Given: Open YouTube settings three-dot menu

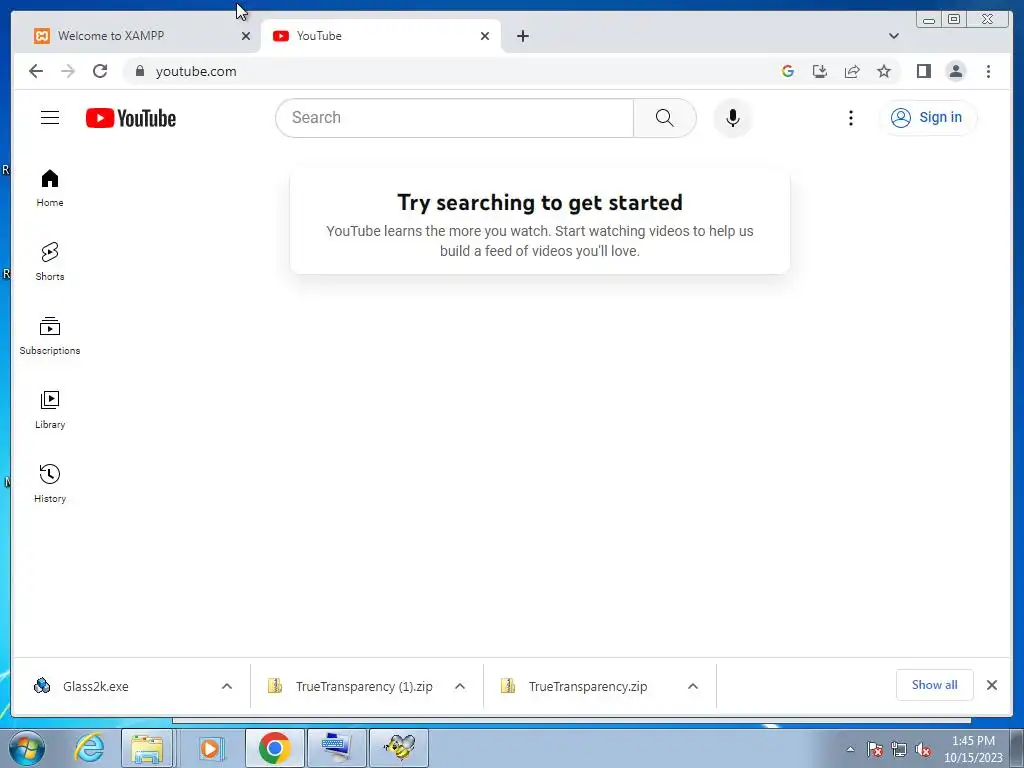Looking at the screenshot, I should point(850,118).
